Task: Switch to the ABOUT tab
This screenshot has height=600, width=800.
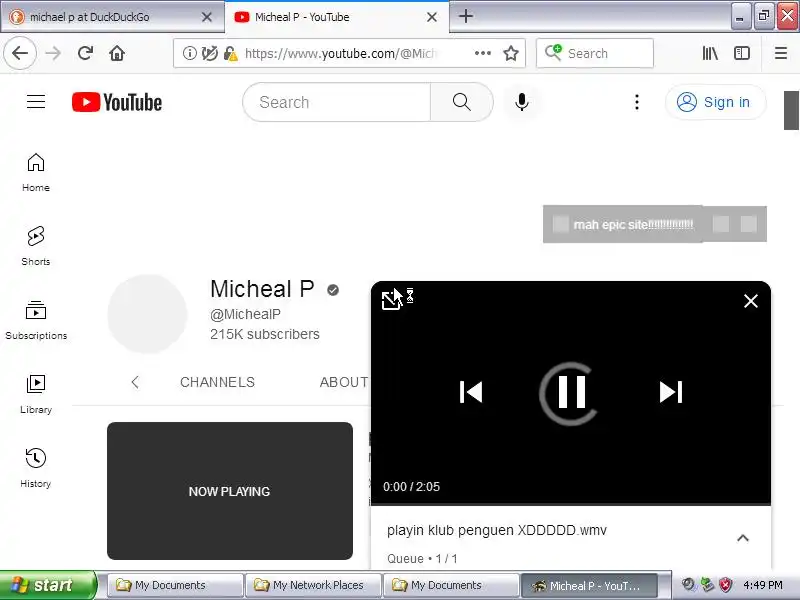Action: (344, 382)
